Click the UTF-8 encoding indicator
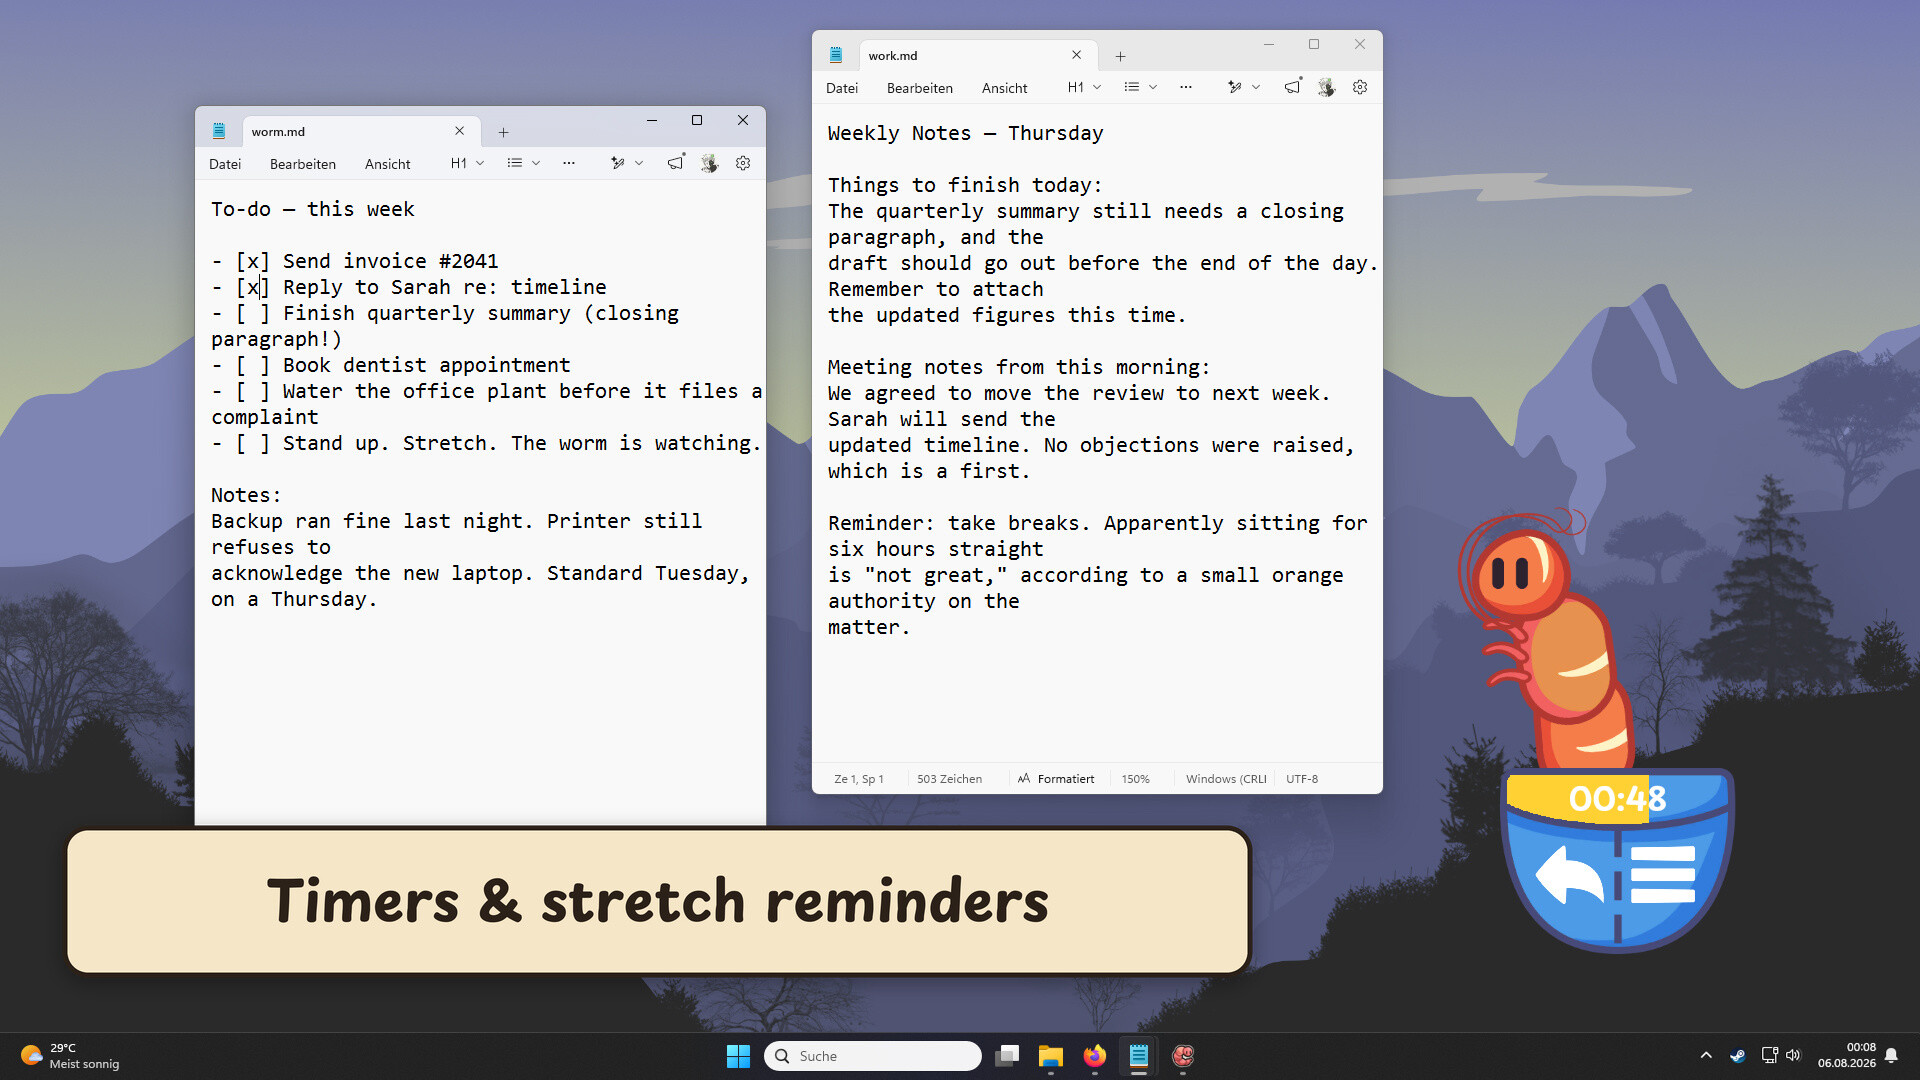 pyautogui.click(x=1302, y=779)
